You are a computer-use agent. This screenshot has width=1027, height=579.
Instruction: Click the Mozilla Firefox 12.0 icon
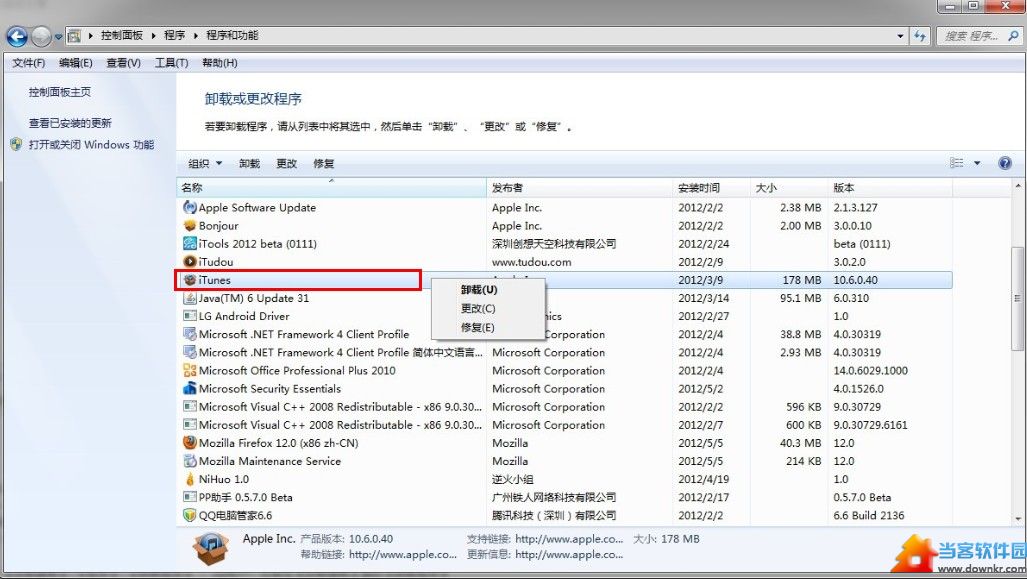click(189, 443)
